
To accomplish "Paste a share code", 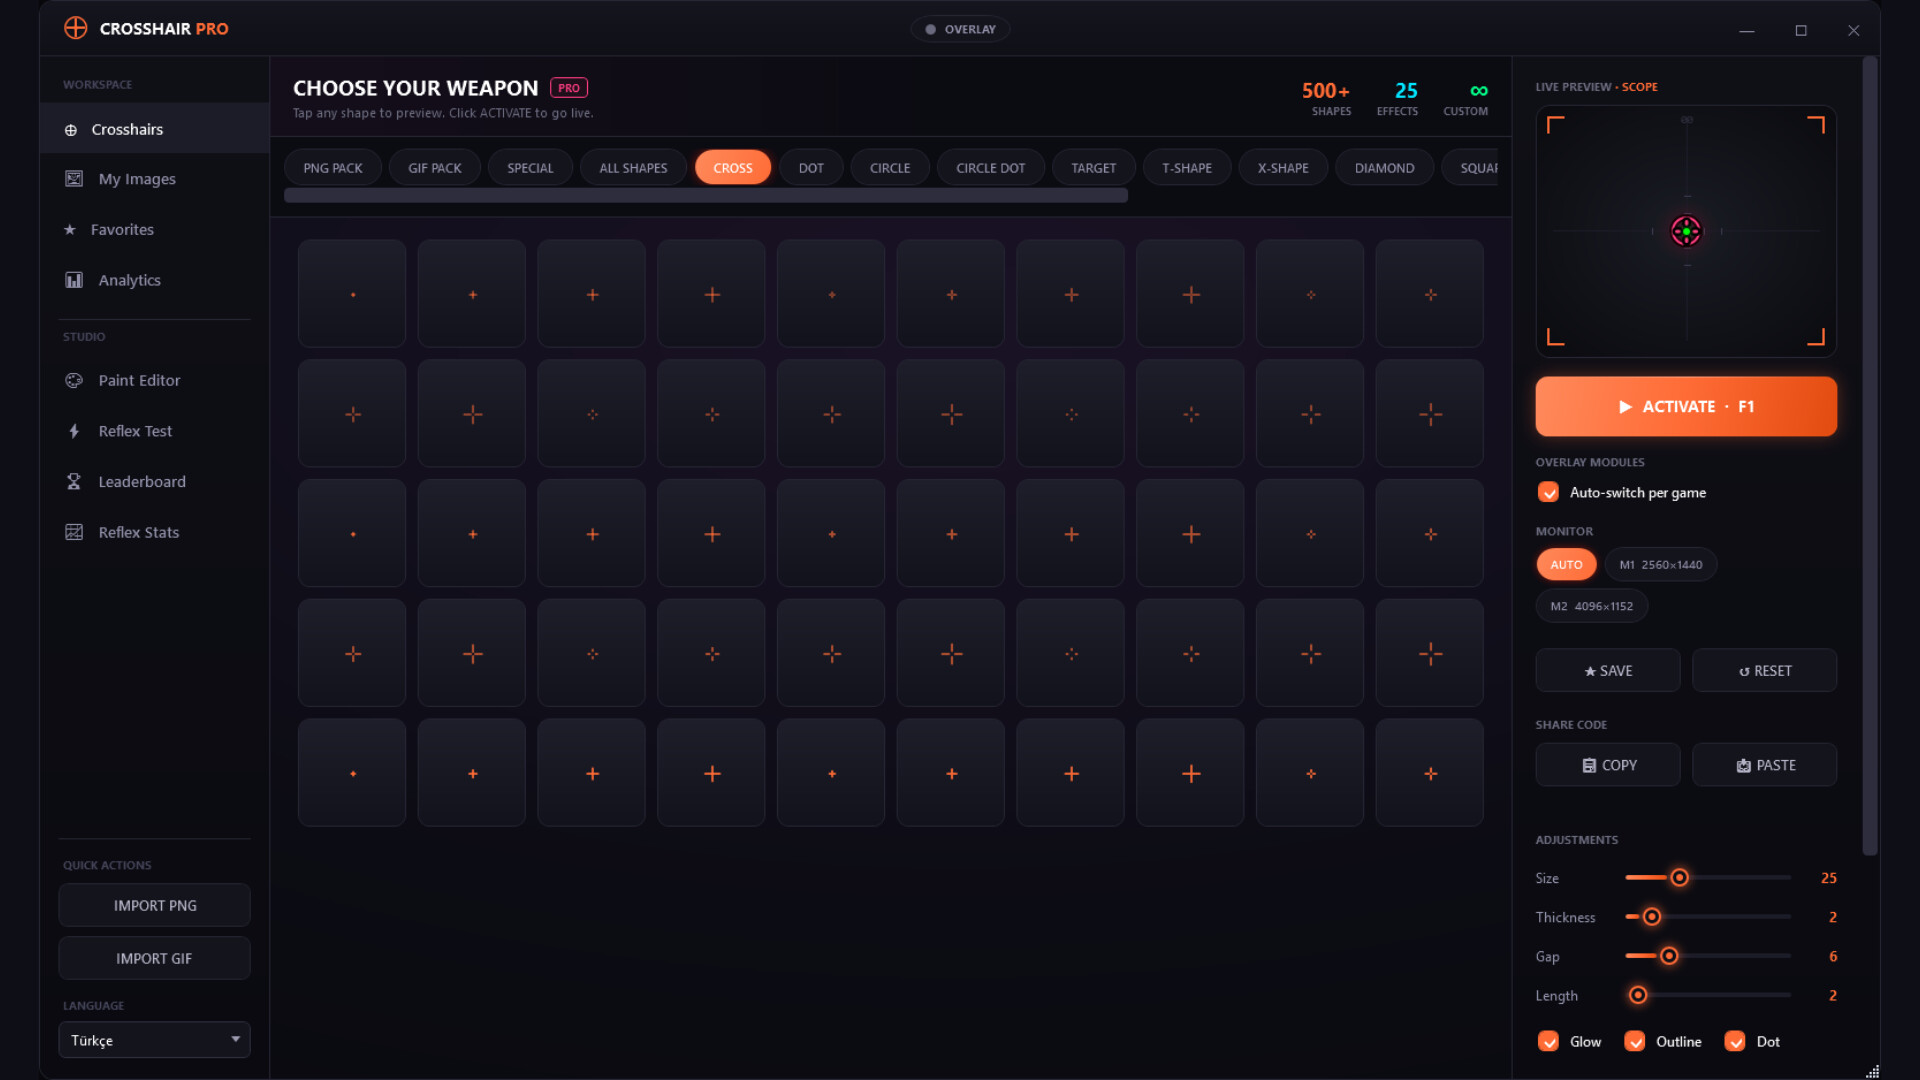I will point(1765,765).
